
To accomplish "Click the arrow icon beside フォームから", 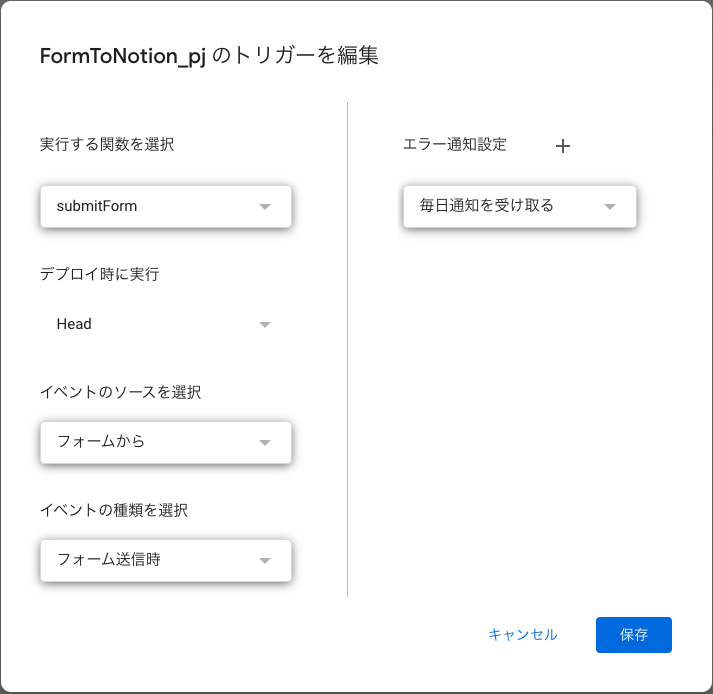I will 265,443.
